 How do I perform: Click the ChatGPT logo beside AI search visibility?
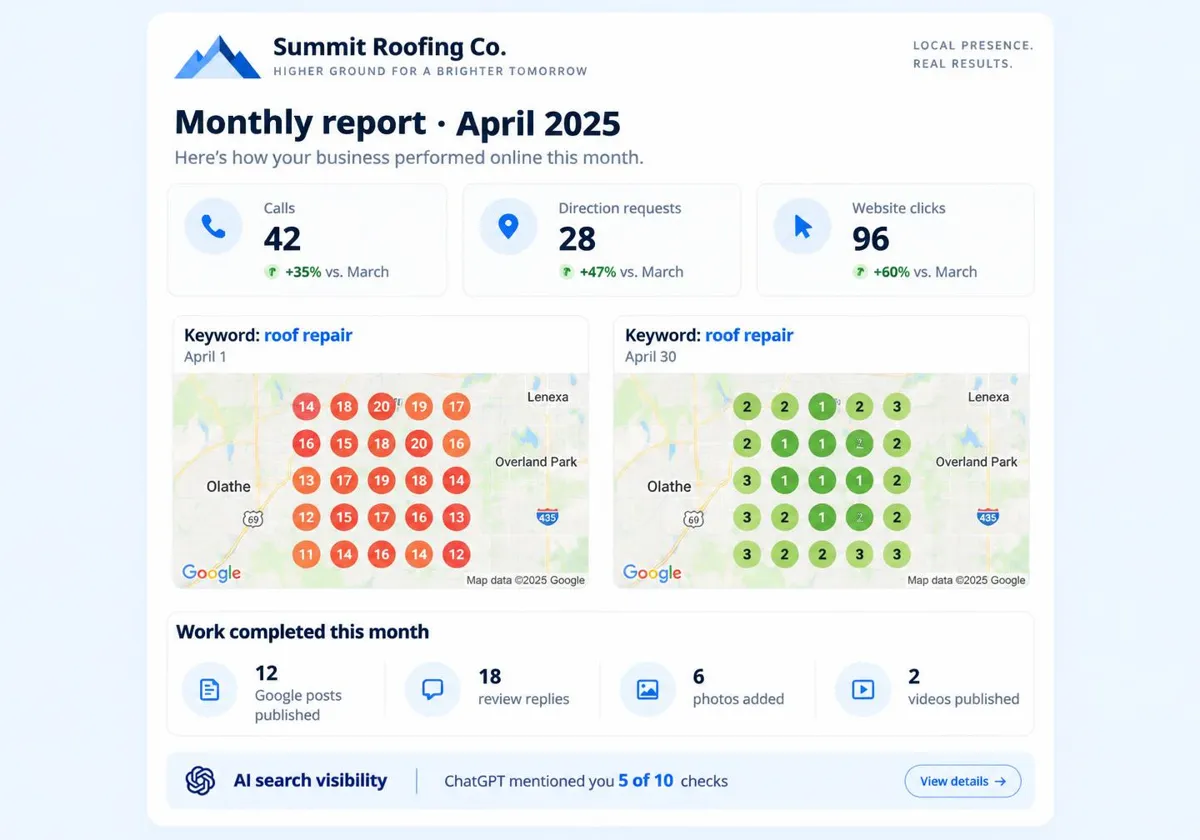(200, 781)
